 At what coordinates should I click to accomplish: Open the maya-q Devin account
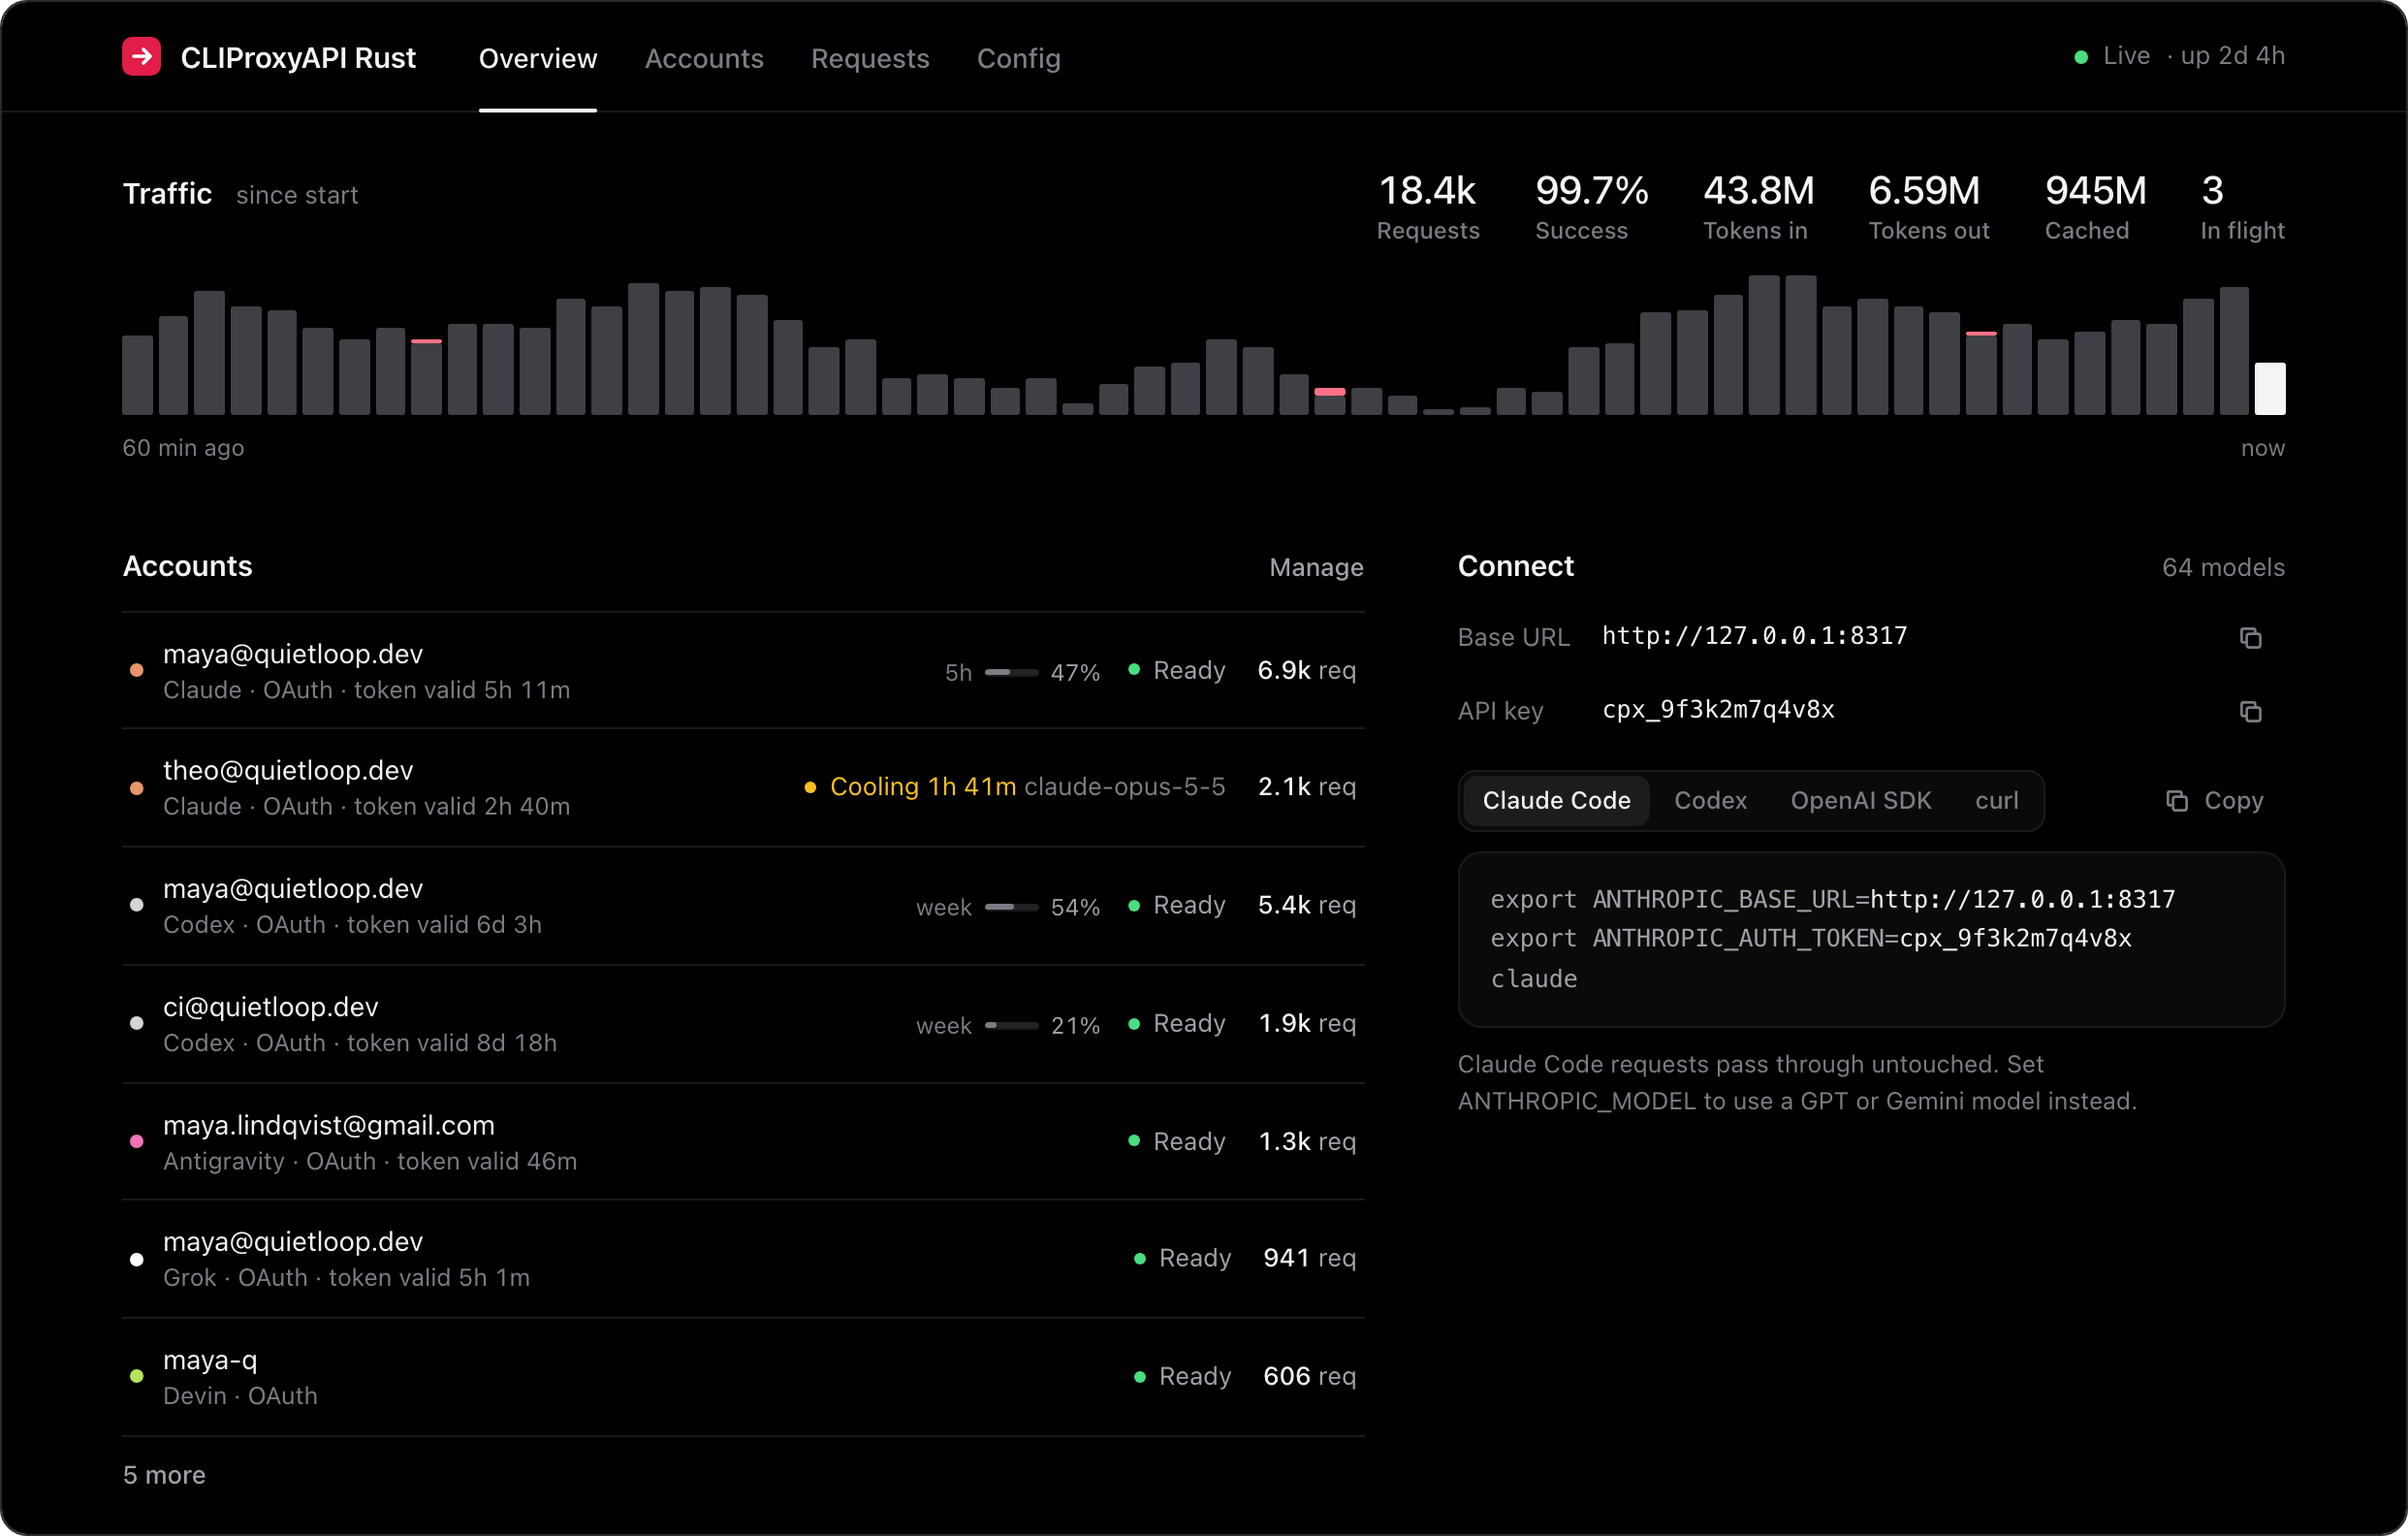pos(743,1377)
